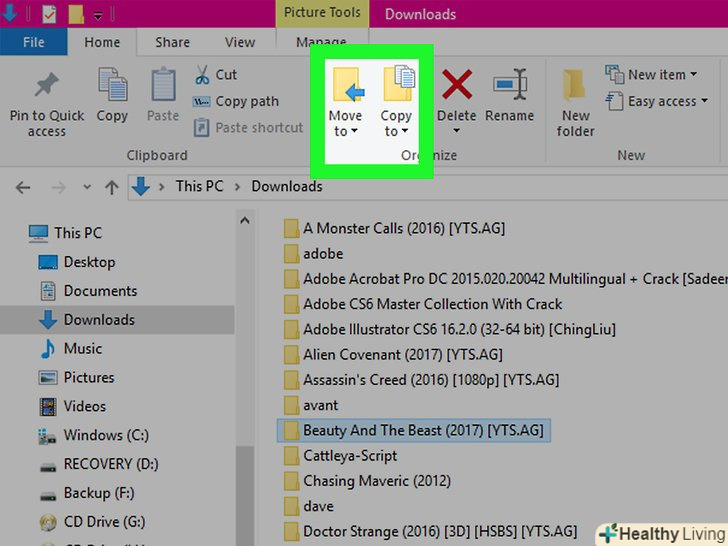Viewport: 728px width, 546px height.
Task: Open Desktop in navigation pane
Action: point(77,262)
